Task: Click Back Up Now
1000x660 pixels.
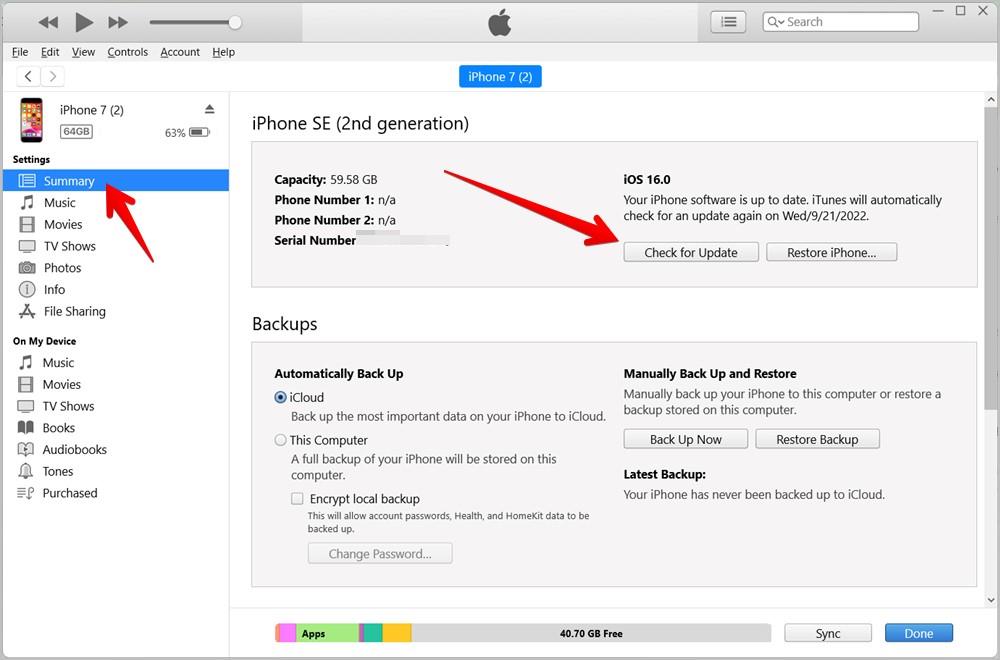Action: (686, 439)
